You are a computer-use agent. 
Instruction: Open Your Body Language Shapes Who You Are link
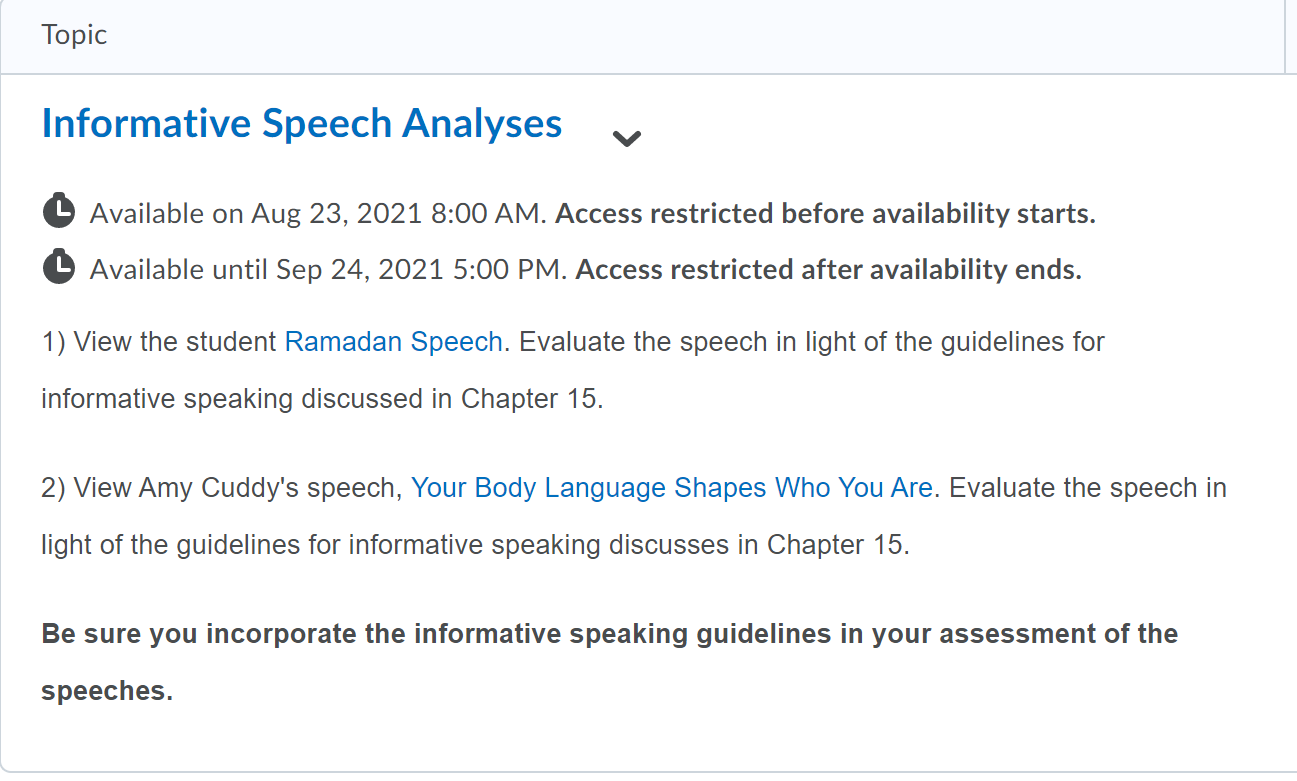(675, 488)
